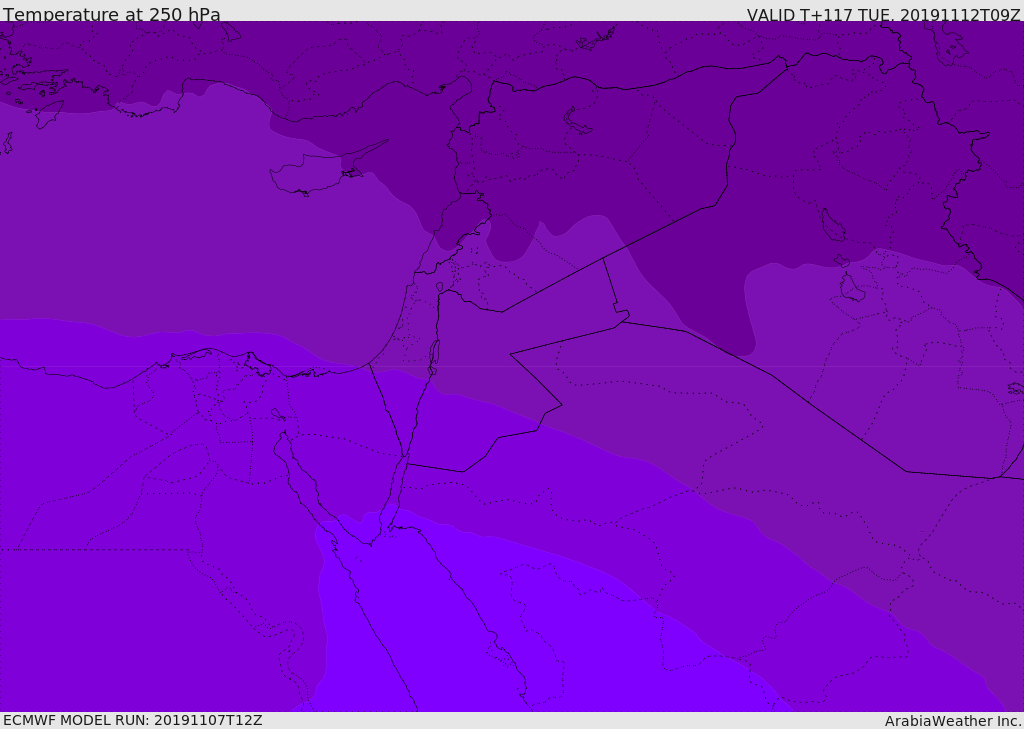Click the VALID T+117 timestamp text
The width and height of the screenshot is (1024, 729).
pyautogui.click(x=883, y=14)
